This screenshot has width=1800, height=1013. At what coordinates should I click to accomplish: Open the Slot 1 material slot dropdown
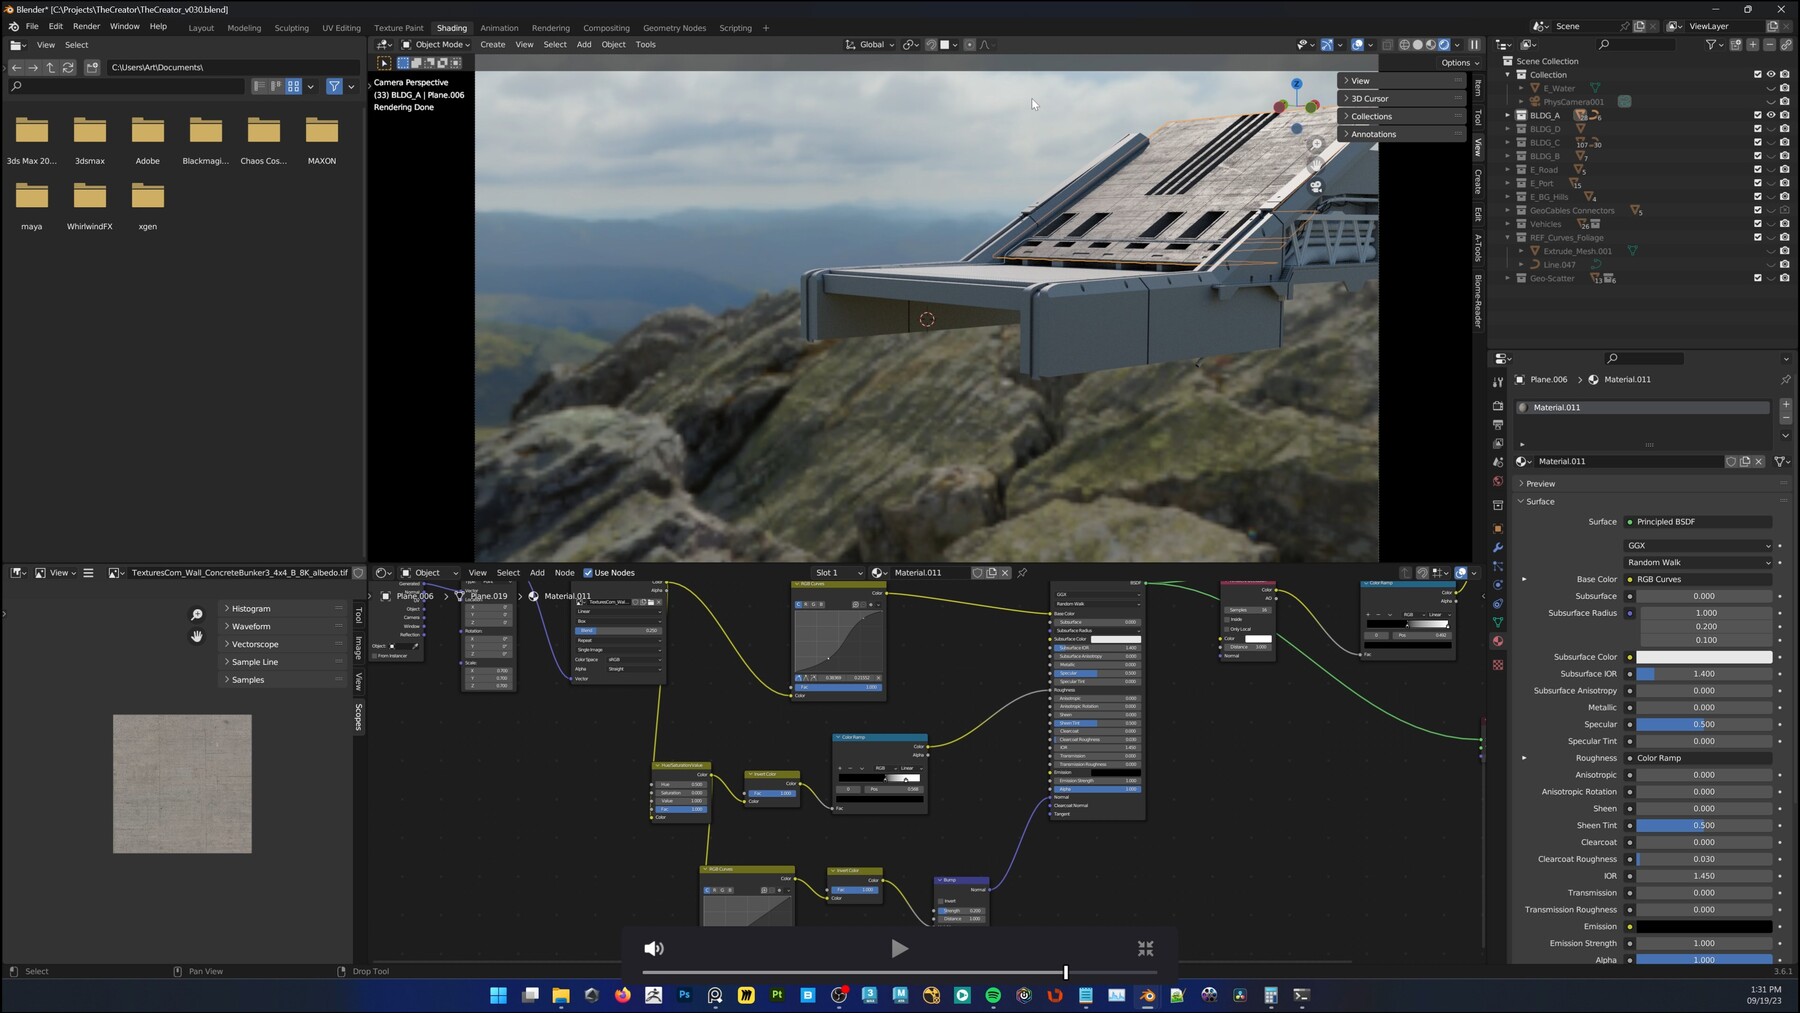point(838,573)
